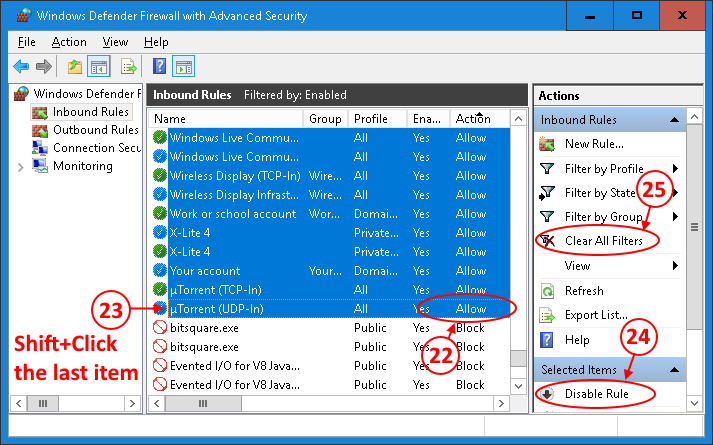The height and width of the screenshot is (445, 713).
Task: Click the firewall app icon in title bar
Action: tap(23, 15)
